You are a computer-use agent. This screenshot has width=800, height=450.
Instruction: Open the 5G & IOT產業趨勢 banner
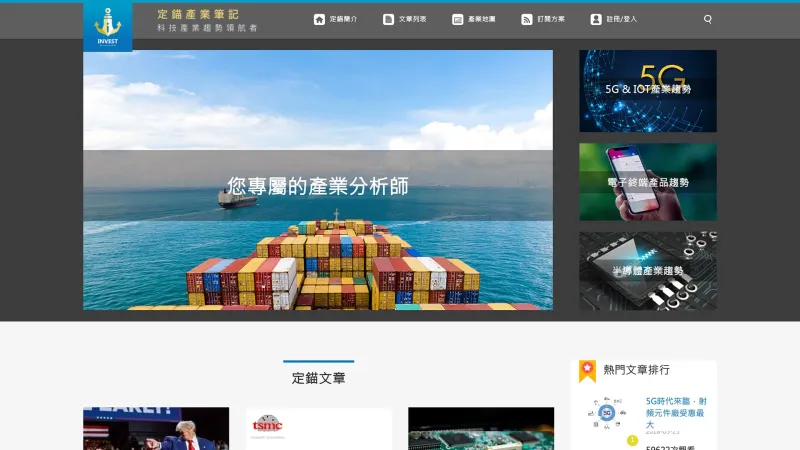pyautogui.click(x=647, y=90)
